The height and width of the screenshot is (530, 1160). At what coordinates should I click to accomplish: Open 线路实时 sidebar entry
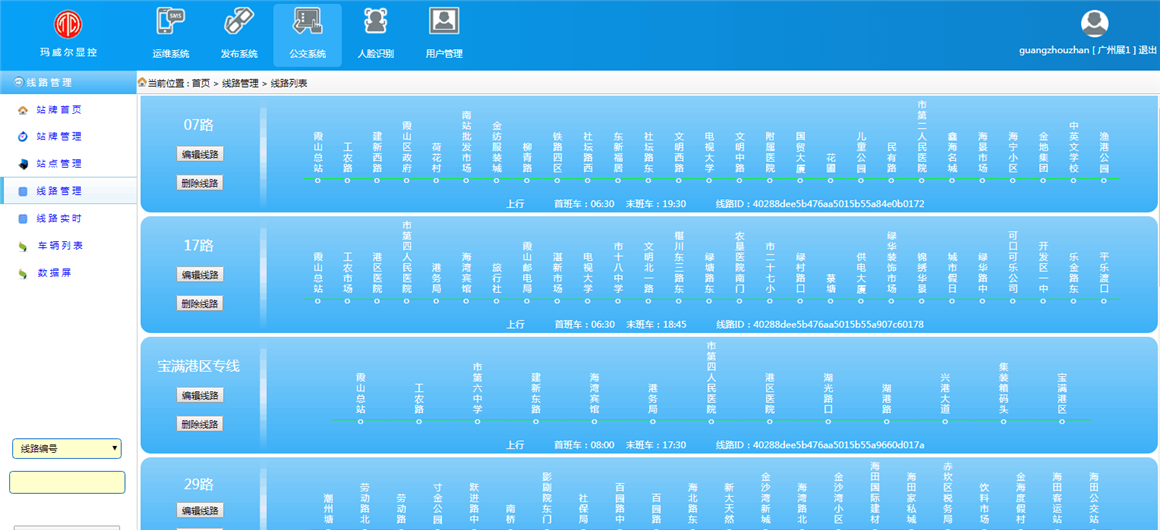(59, 219)
